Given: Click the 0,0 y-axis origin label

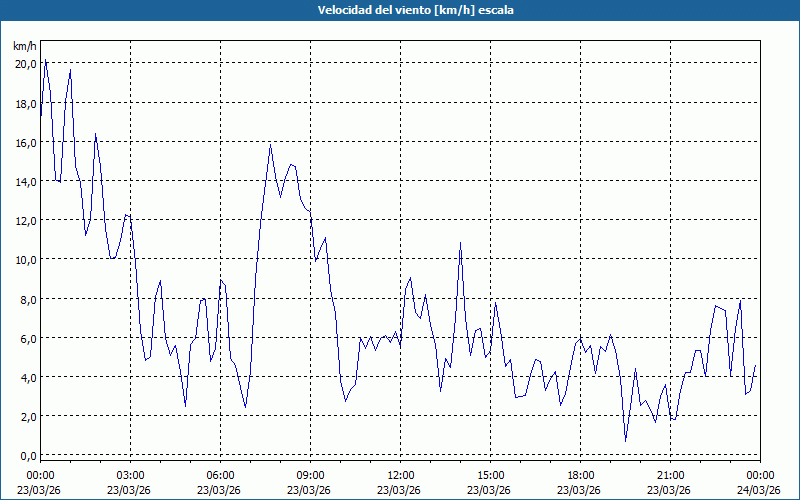Looking at the screenshot, I should (x=24, y=455).
